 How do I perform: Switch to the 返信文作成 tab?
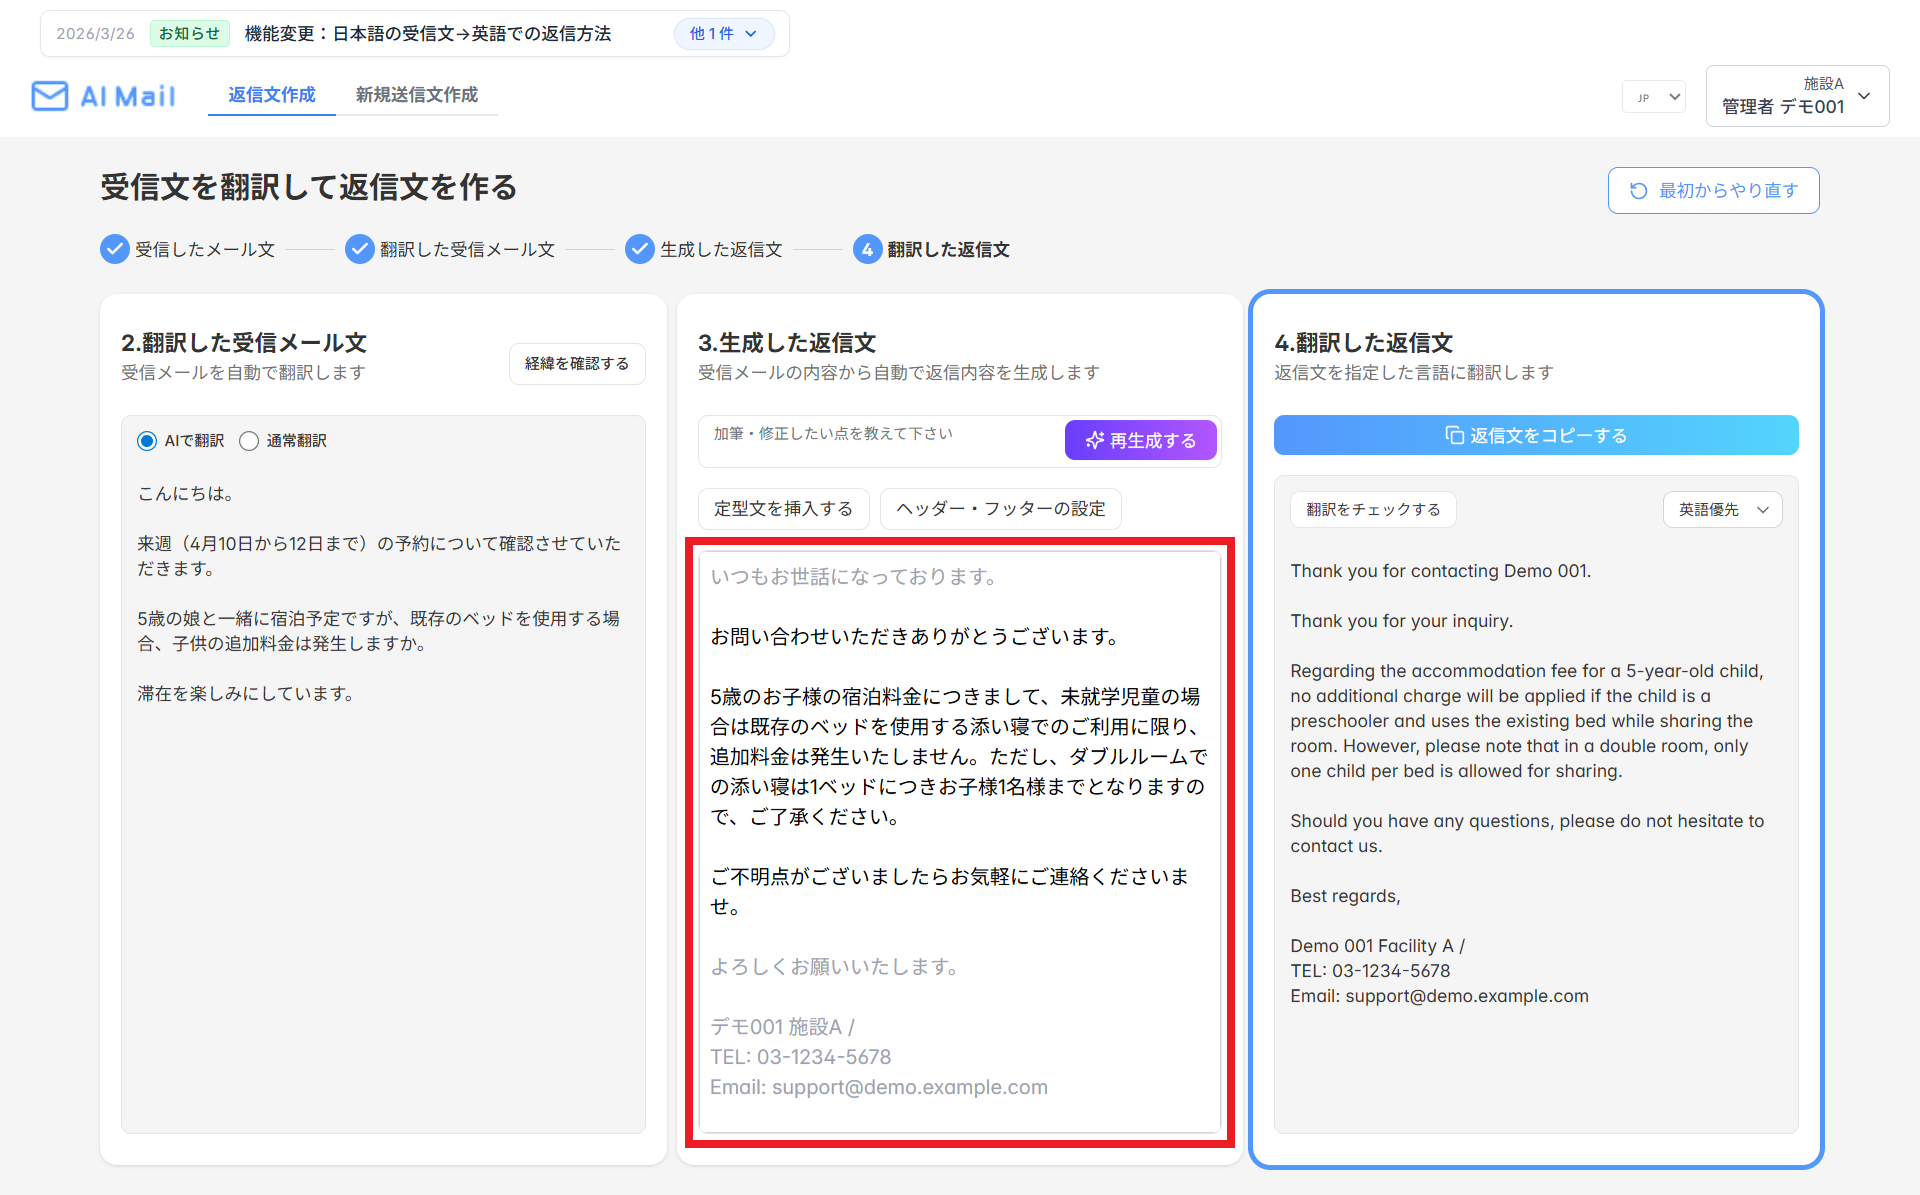point(272,95)
